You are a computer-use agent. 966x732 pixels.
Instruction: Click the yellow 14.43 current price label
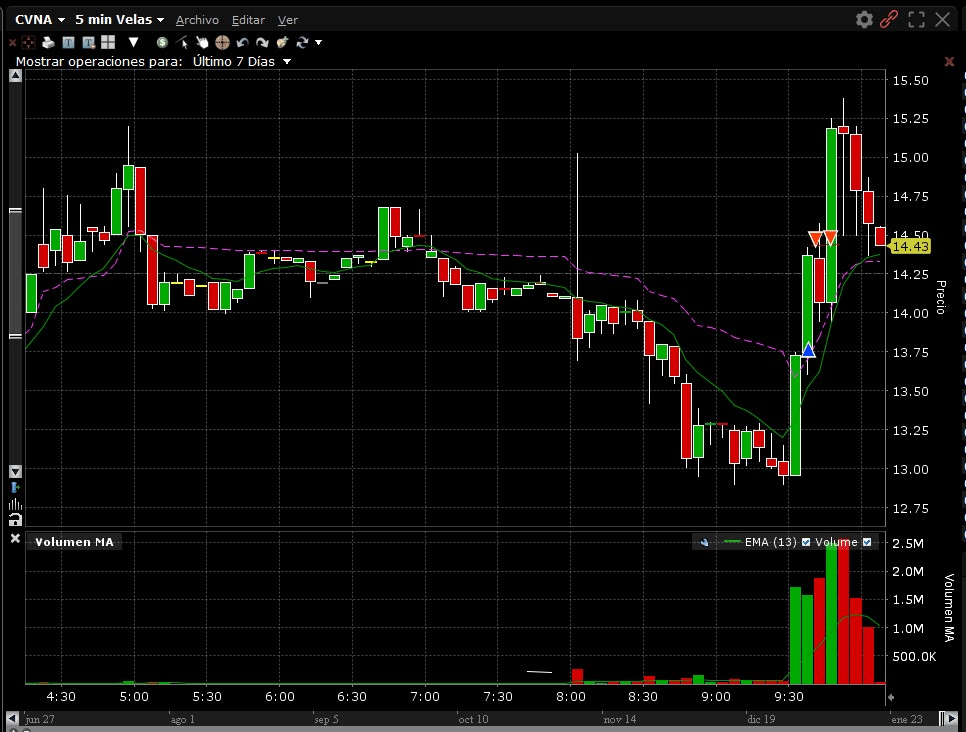(x=910, y=246)
